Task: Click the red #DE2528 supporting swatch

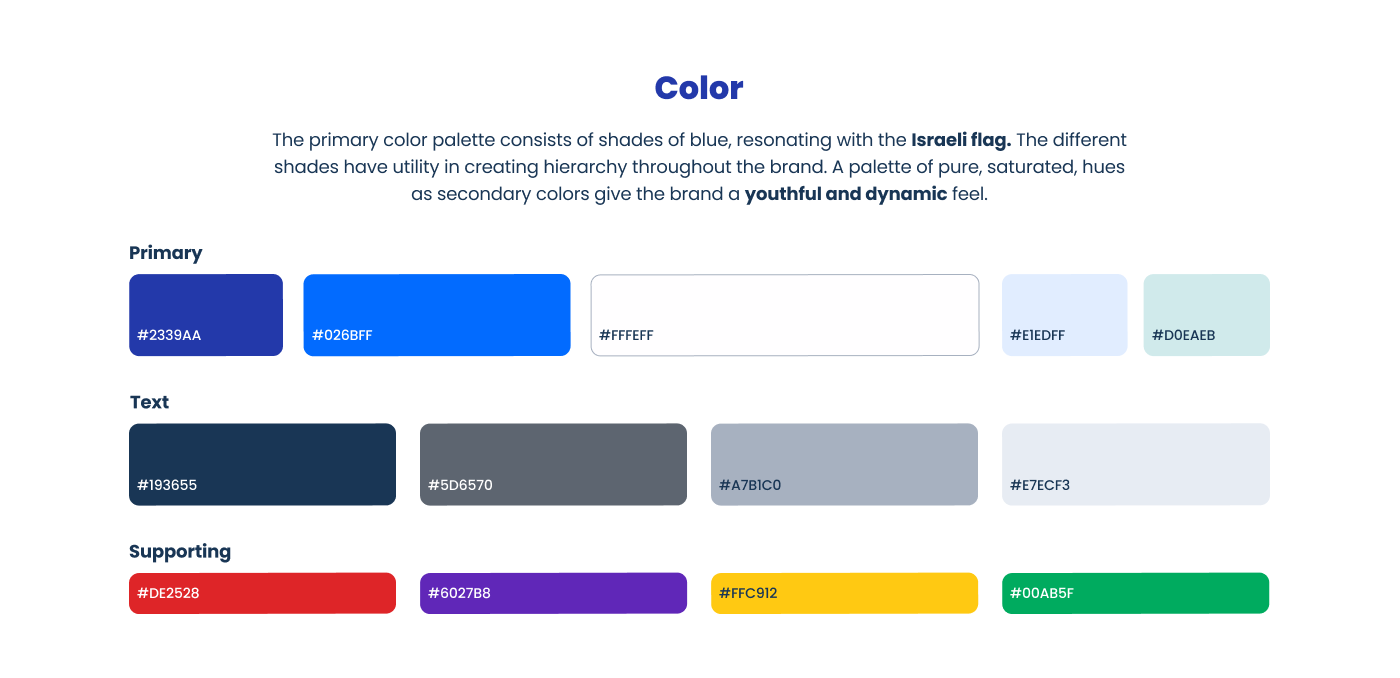Action: click(262, 593)
